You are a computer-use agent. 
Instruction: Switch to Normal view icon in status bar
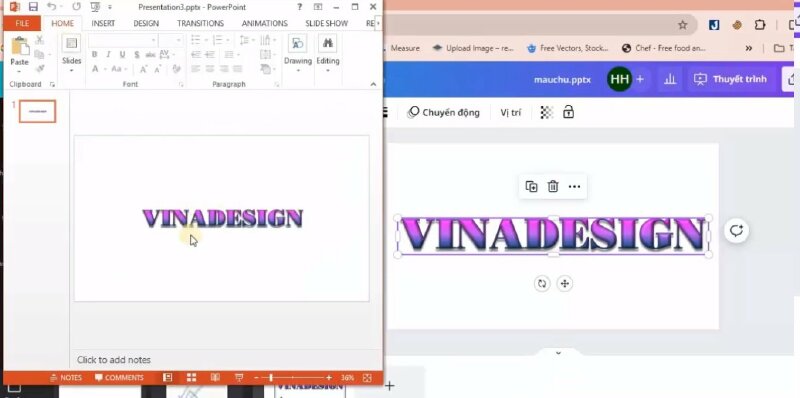[167, 378]
